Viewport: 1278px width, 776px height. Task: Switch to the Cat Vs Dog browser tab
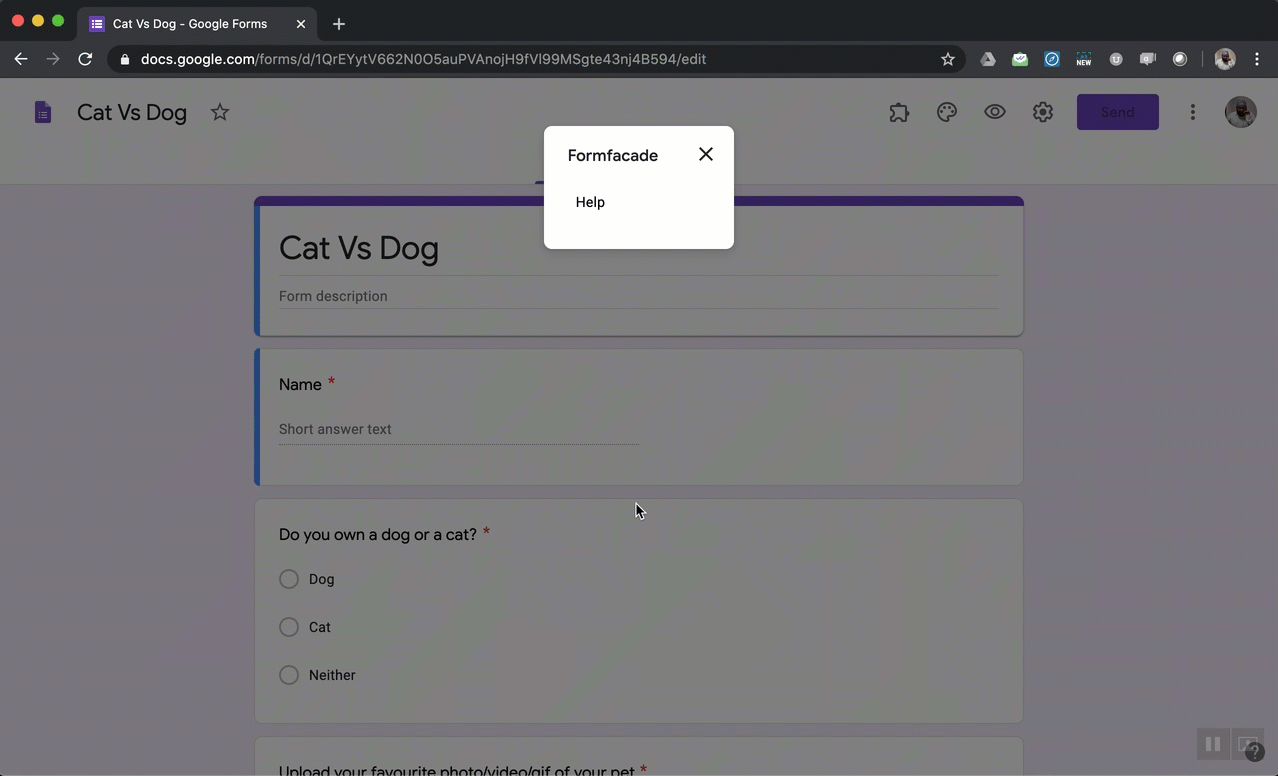click(x=190, y=23)
